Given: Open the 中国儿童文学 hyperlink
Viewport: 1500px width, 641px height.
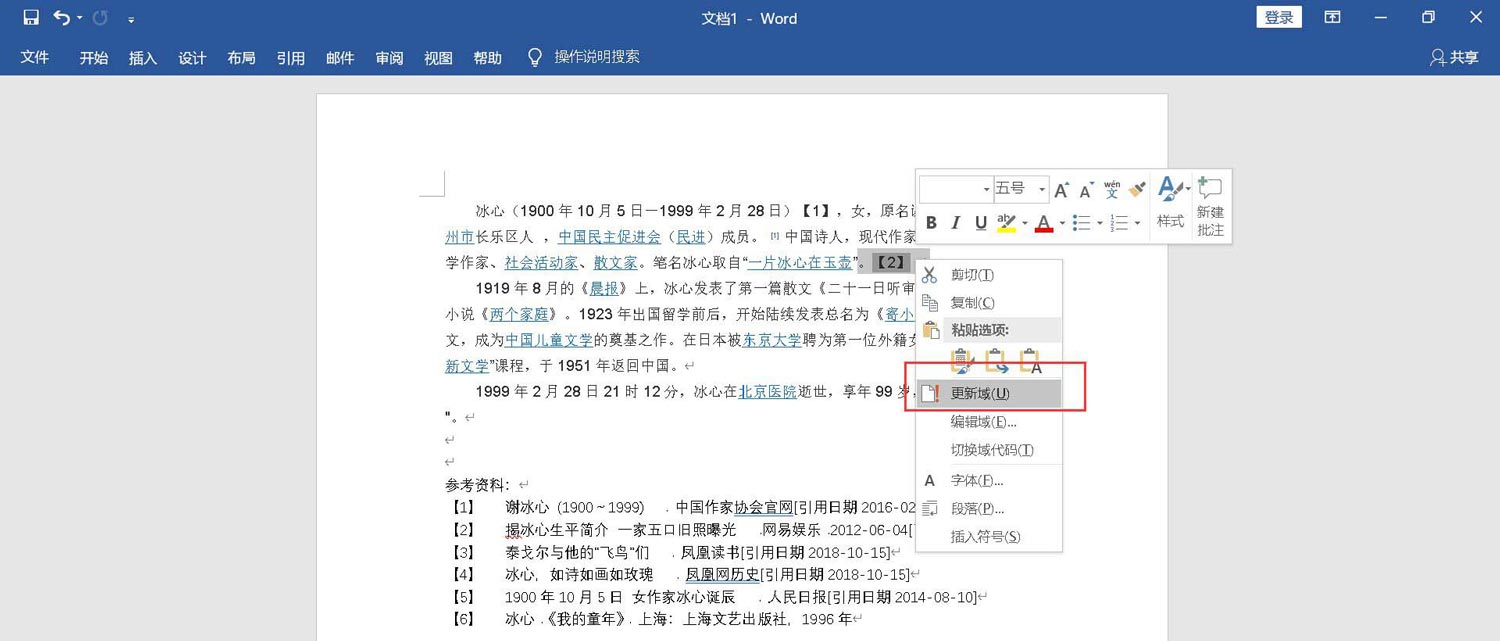Looking at the screenshot, I should pyautogui.click(x=549, y=340).
